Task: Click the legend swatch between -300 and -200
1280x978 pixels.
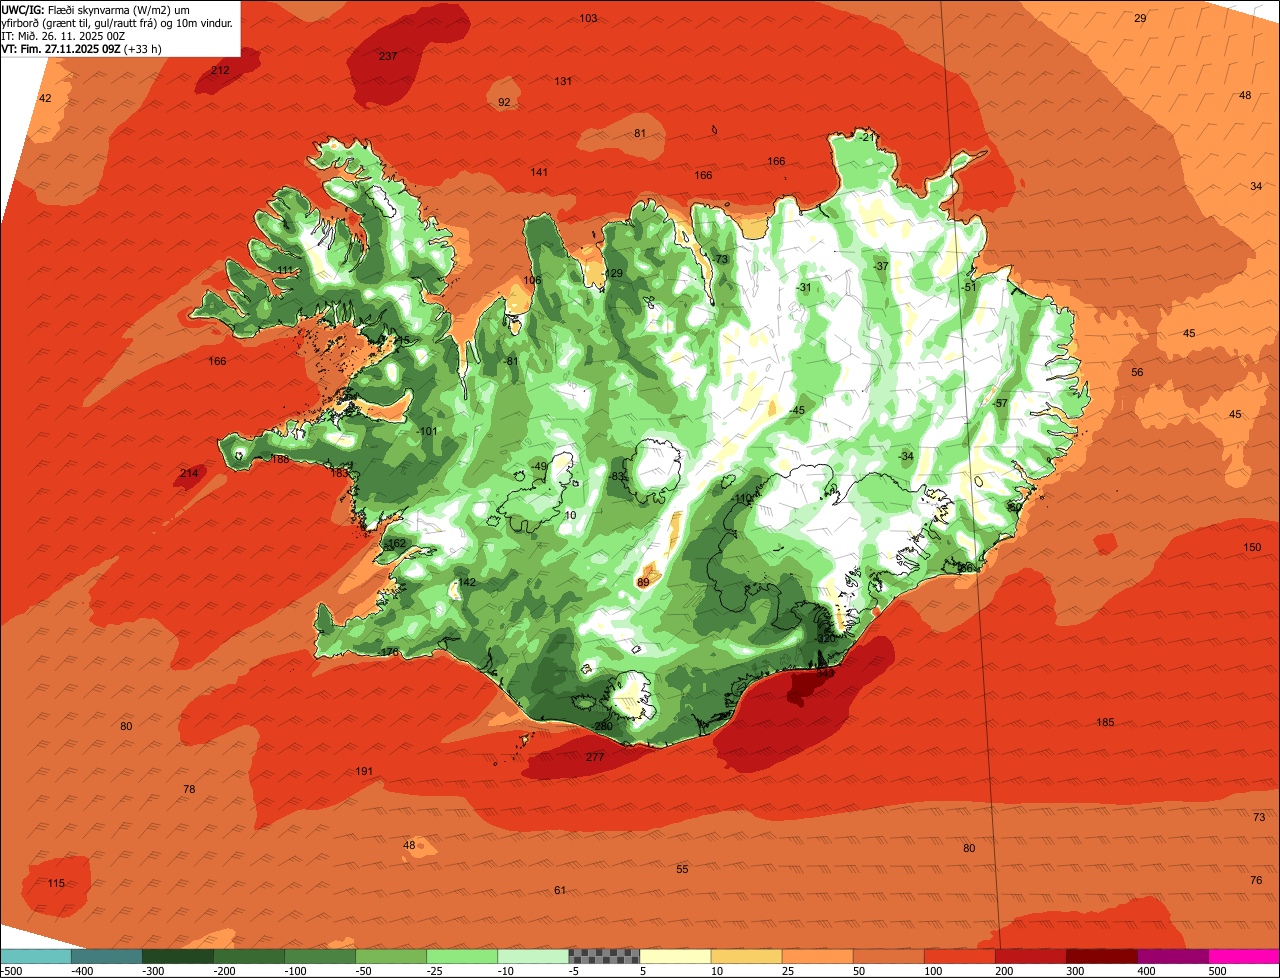Action: [x=177, y=956]
